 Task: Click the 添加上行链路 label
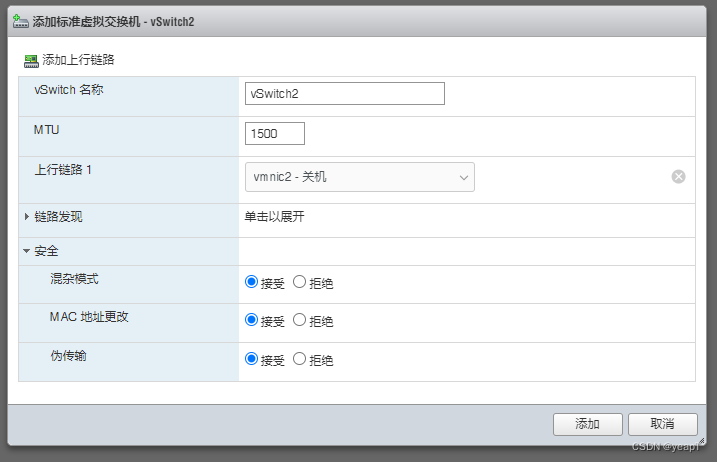coord(78,60)
